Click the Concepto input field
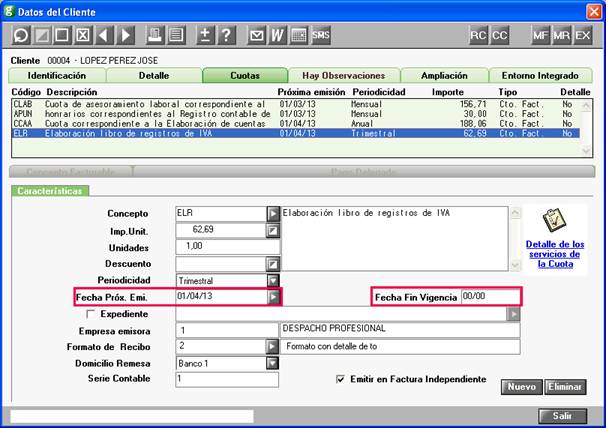The image size is (606, 428). tap(221, 214)
